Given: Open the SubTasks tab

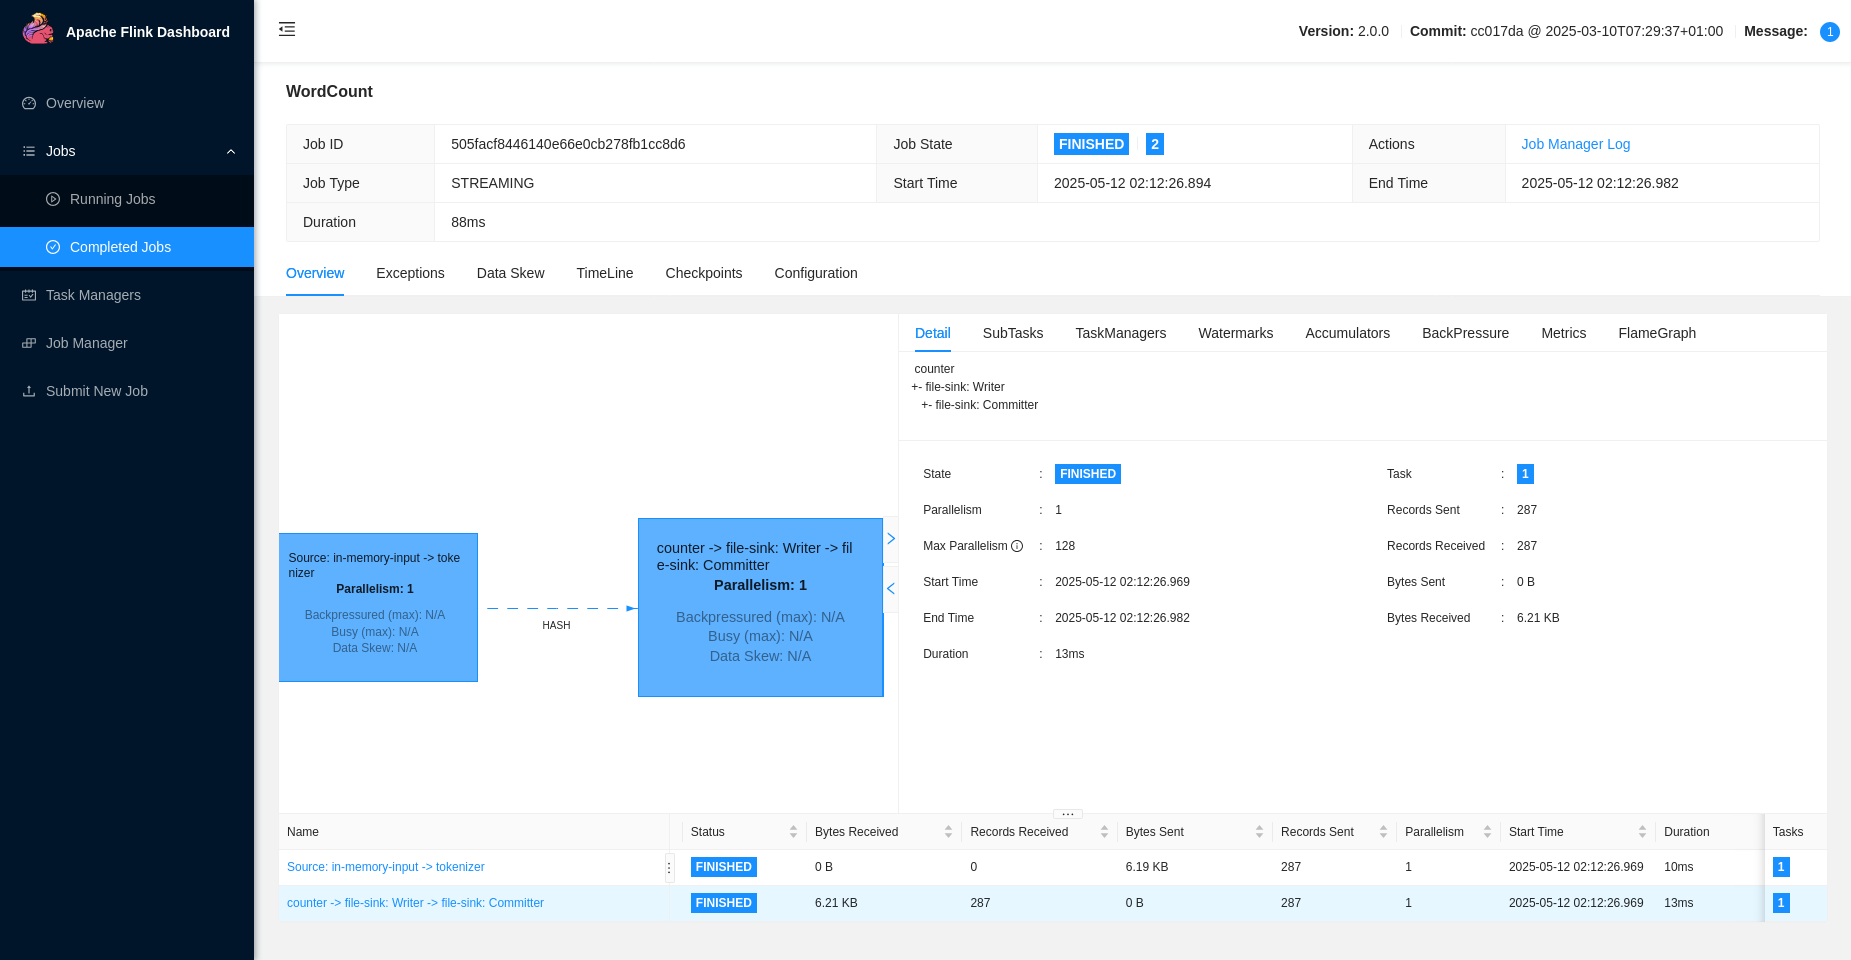Looking at the screenshot, I should click(1013, 333).
